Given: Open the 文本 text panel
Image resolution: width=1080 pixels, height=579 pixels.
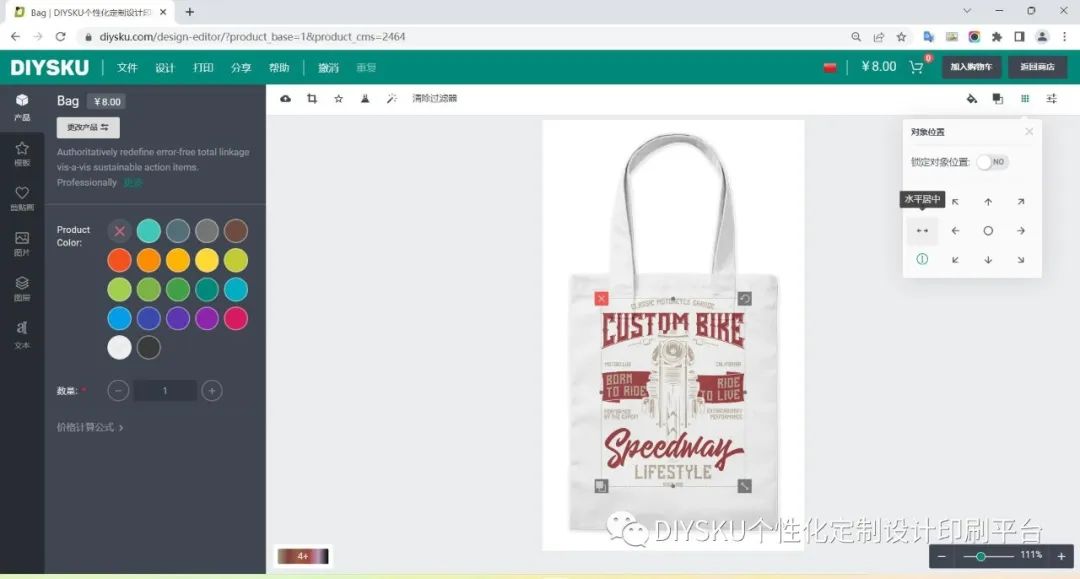Looking at the screenshot, I should tap(22, 334).
